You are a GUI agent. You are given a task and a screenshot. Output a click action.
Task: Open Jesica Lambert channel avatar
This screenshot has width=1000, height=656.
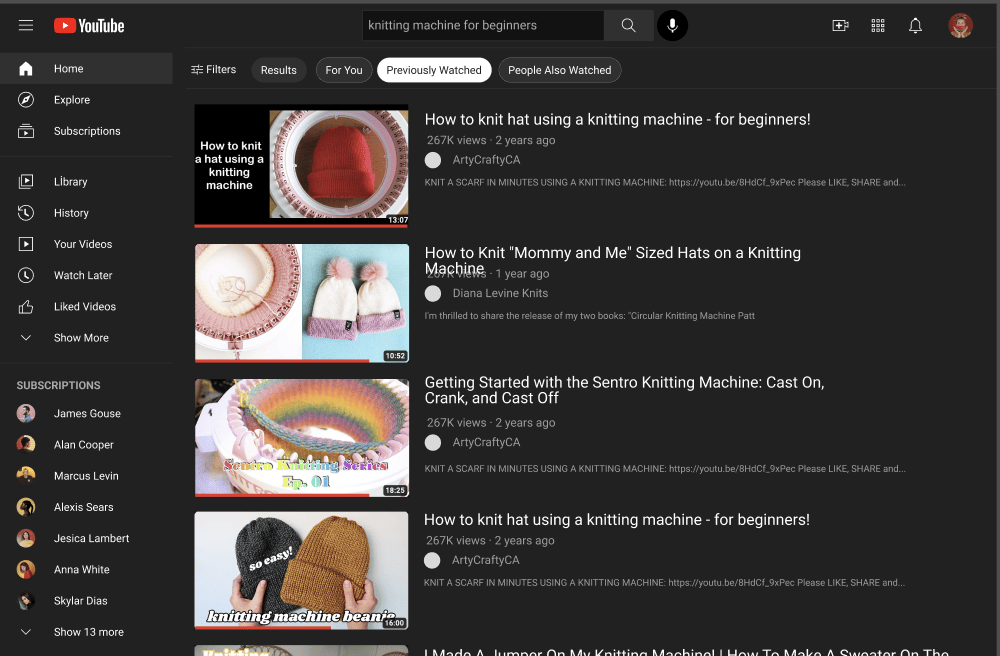click(26, 539)
